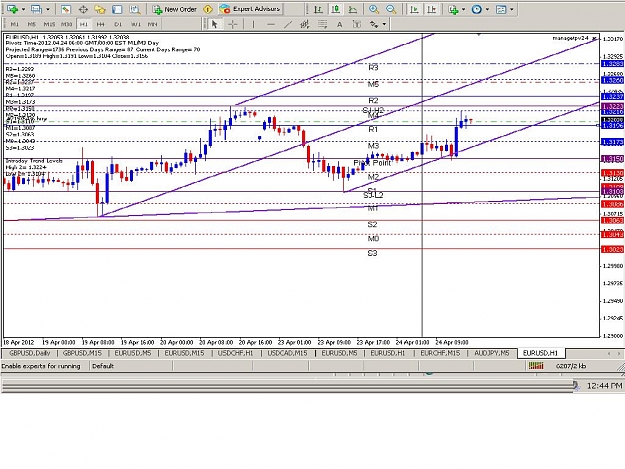Click the 6207/2 kb traffic indicator
The image size is (625, 469).
571,366
